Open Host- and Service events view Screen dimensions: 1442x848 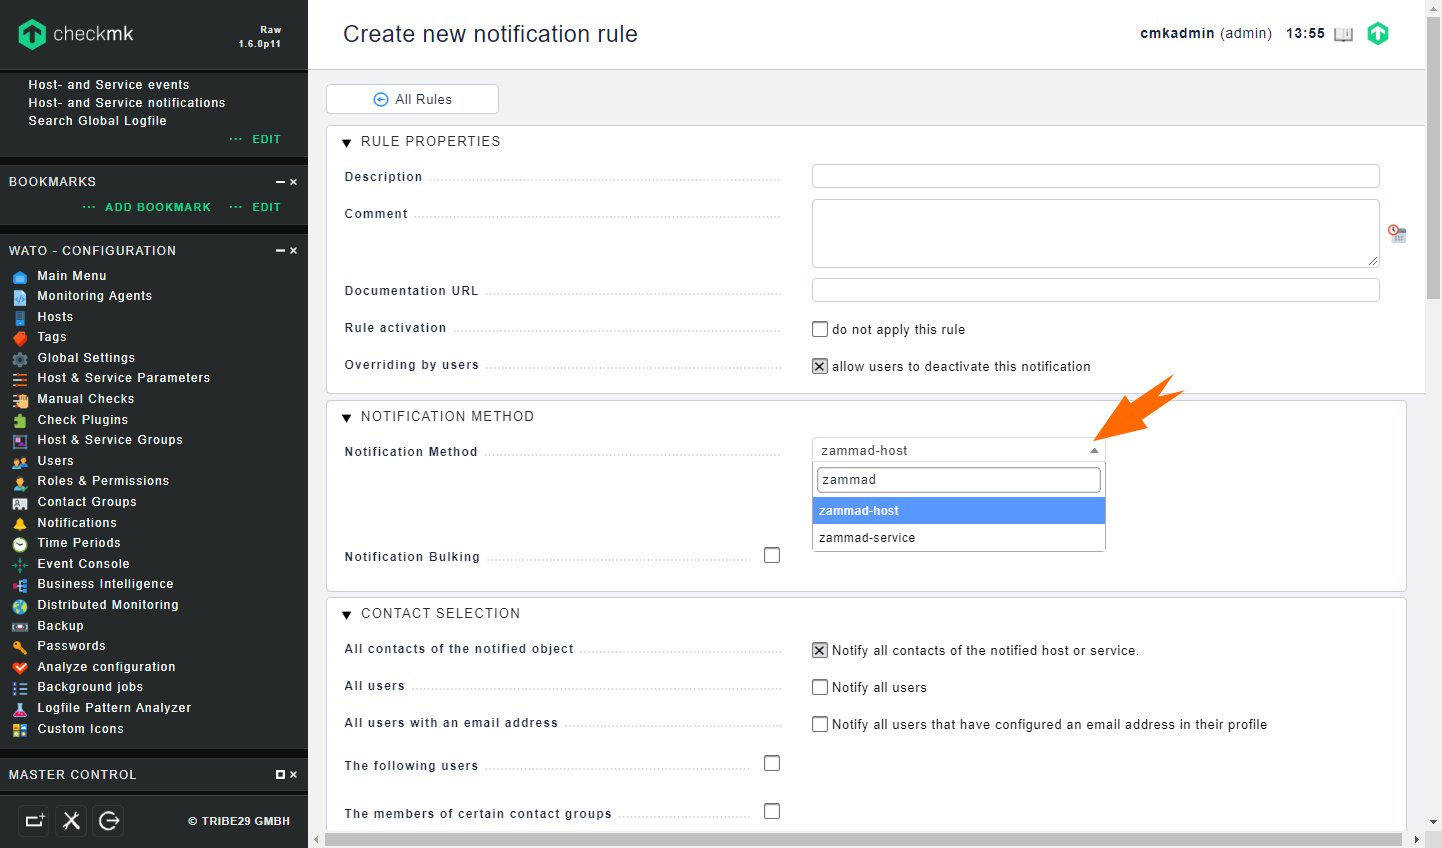point(109,85)
